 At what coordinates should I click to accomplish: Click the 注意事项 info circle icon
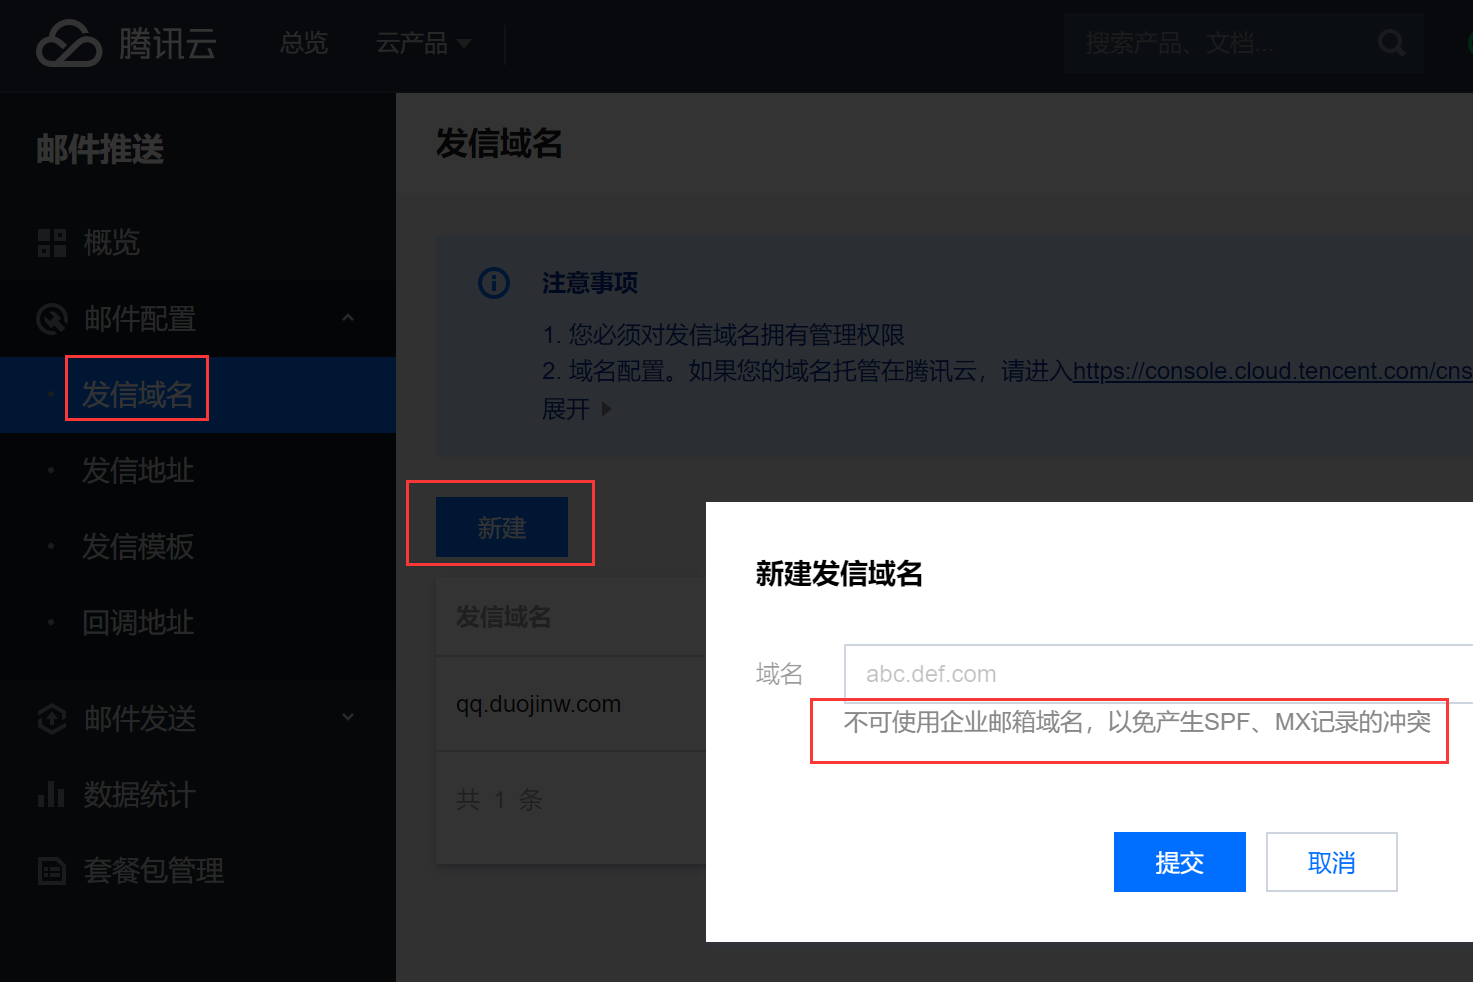(494, 283)
